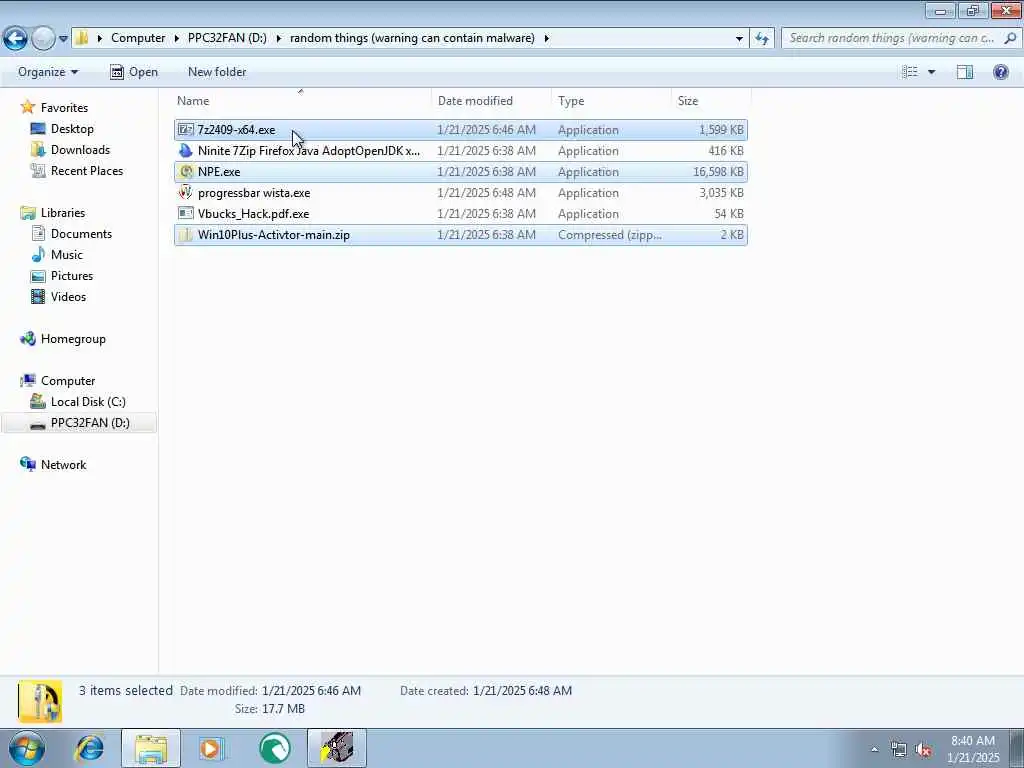Open Recent Places
1024x768 pixels.
pos(87,170)
